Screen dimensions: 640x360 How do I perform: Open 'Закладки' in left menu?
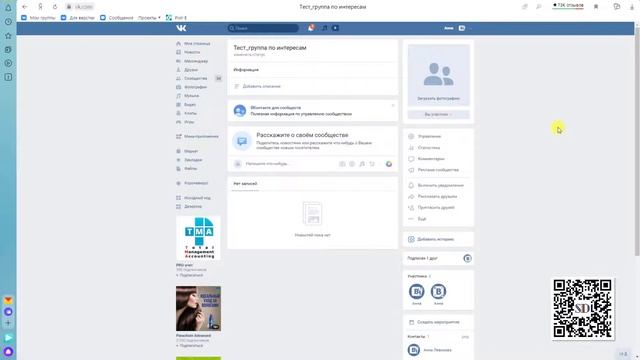[x=189, y=160]
